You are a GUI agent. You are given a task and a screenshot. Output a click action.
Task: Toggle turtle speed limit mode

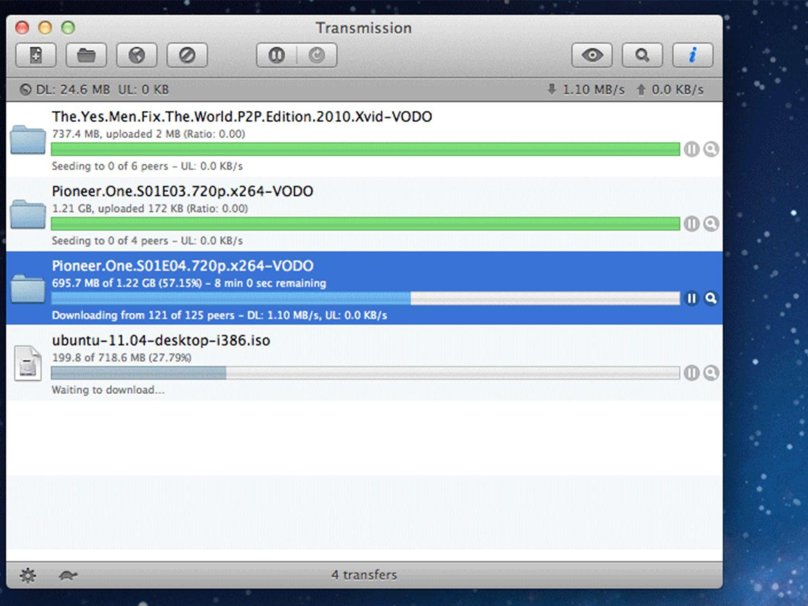tap(69, 575)
